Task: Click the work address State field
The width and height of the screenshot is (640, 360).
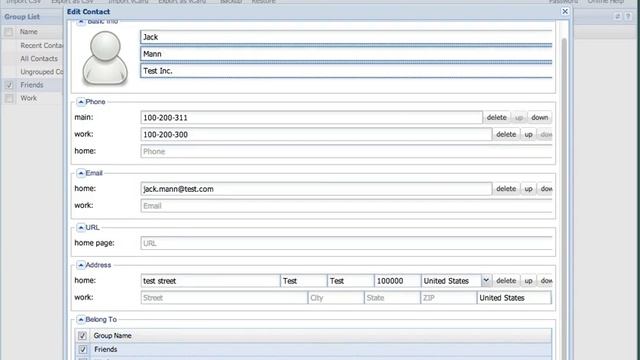Action: [392, 298]
